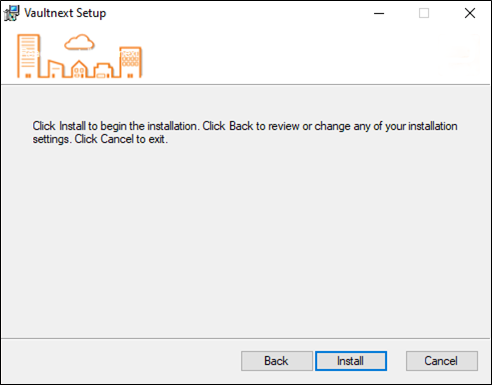Click the empty gray dialog body area
492x385 pixels.
[245, 240]
